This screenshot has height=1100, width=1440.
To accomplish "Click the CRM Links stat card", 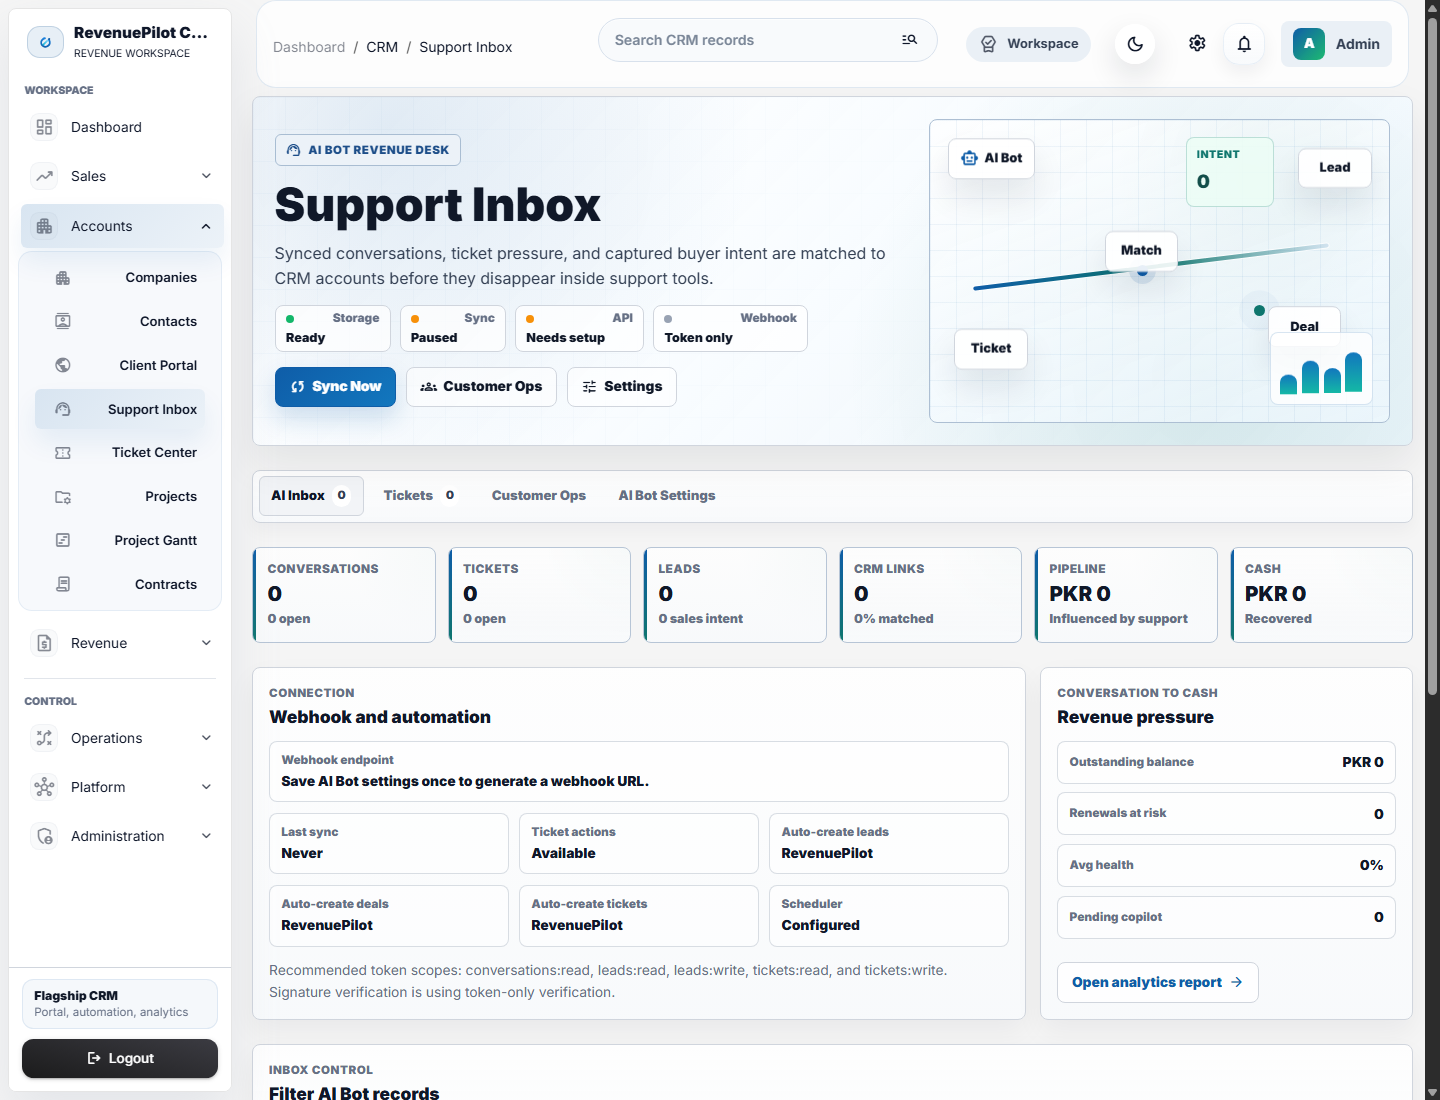I will (x=930, y=595).
